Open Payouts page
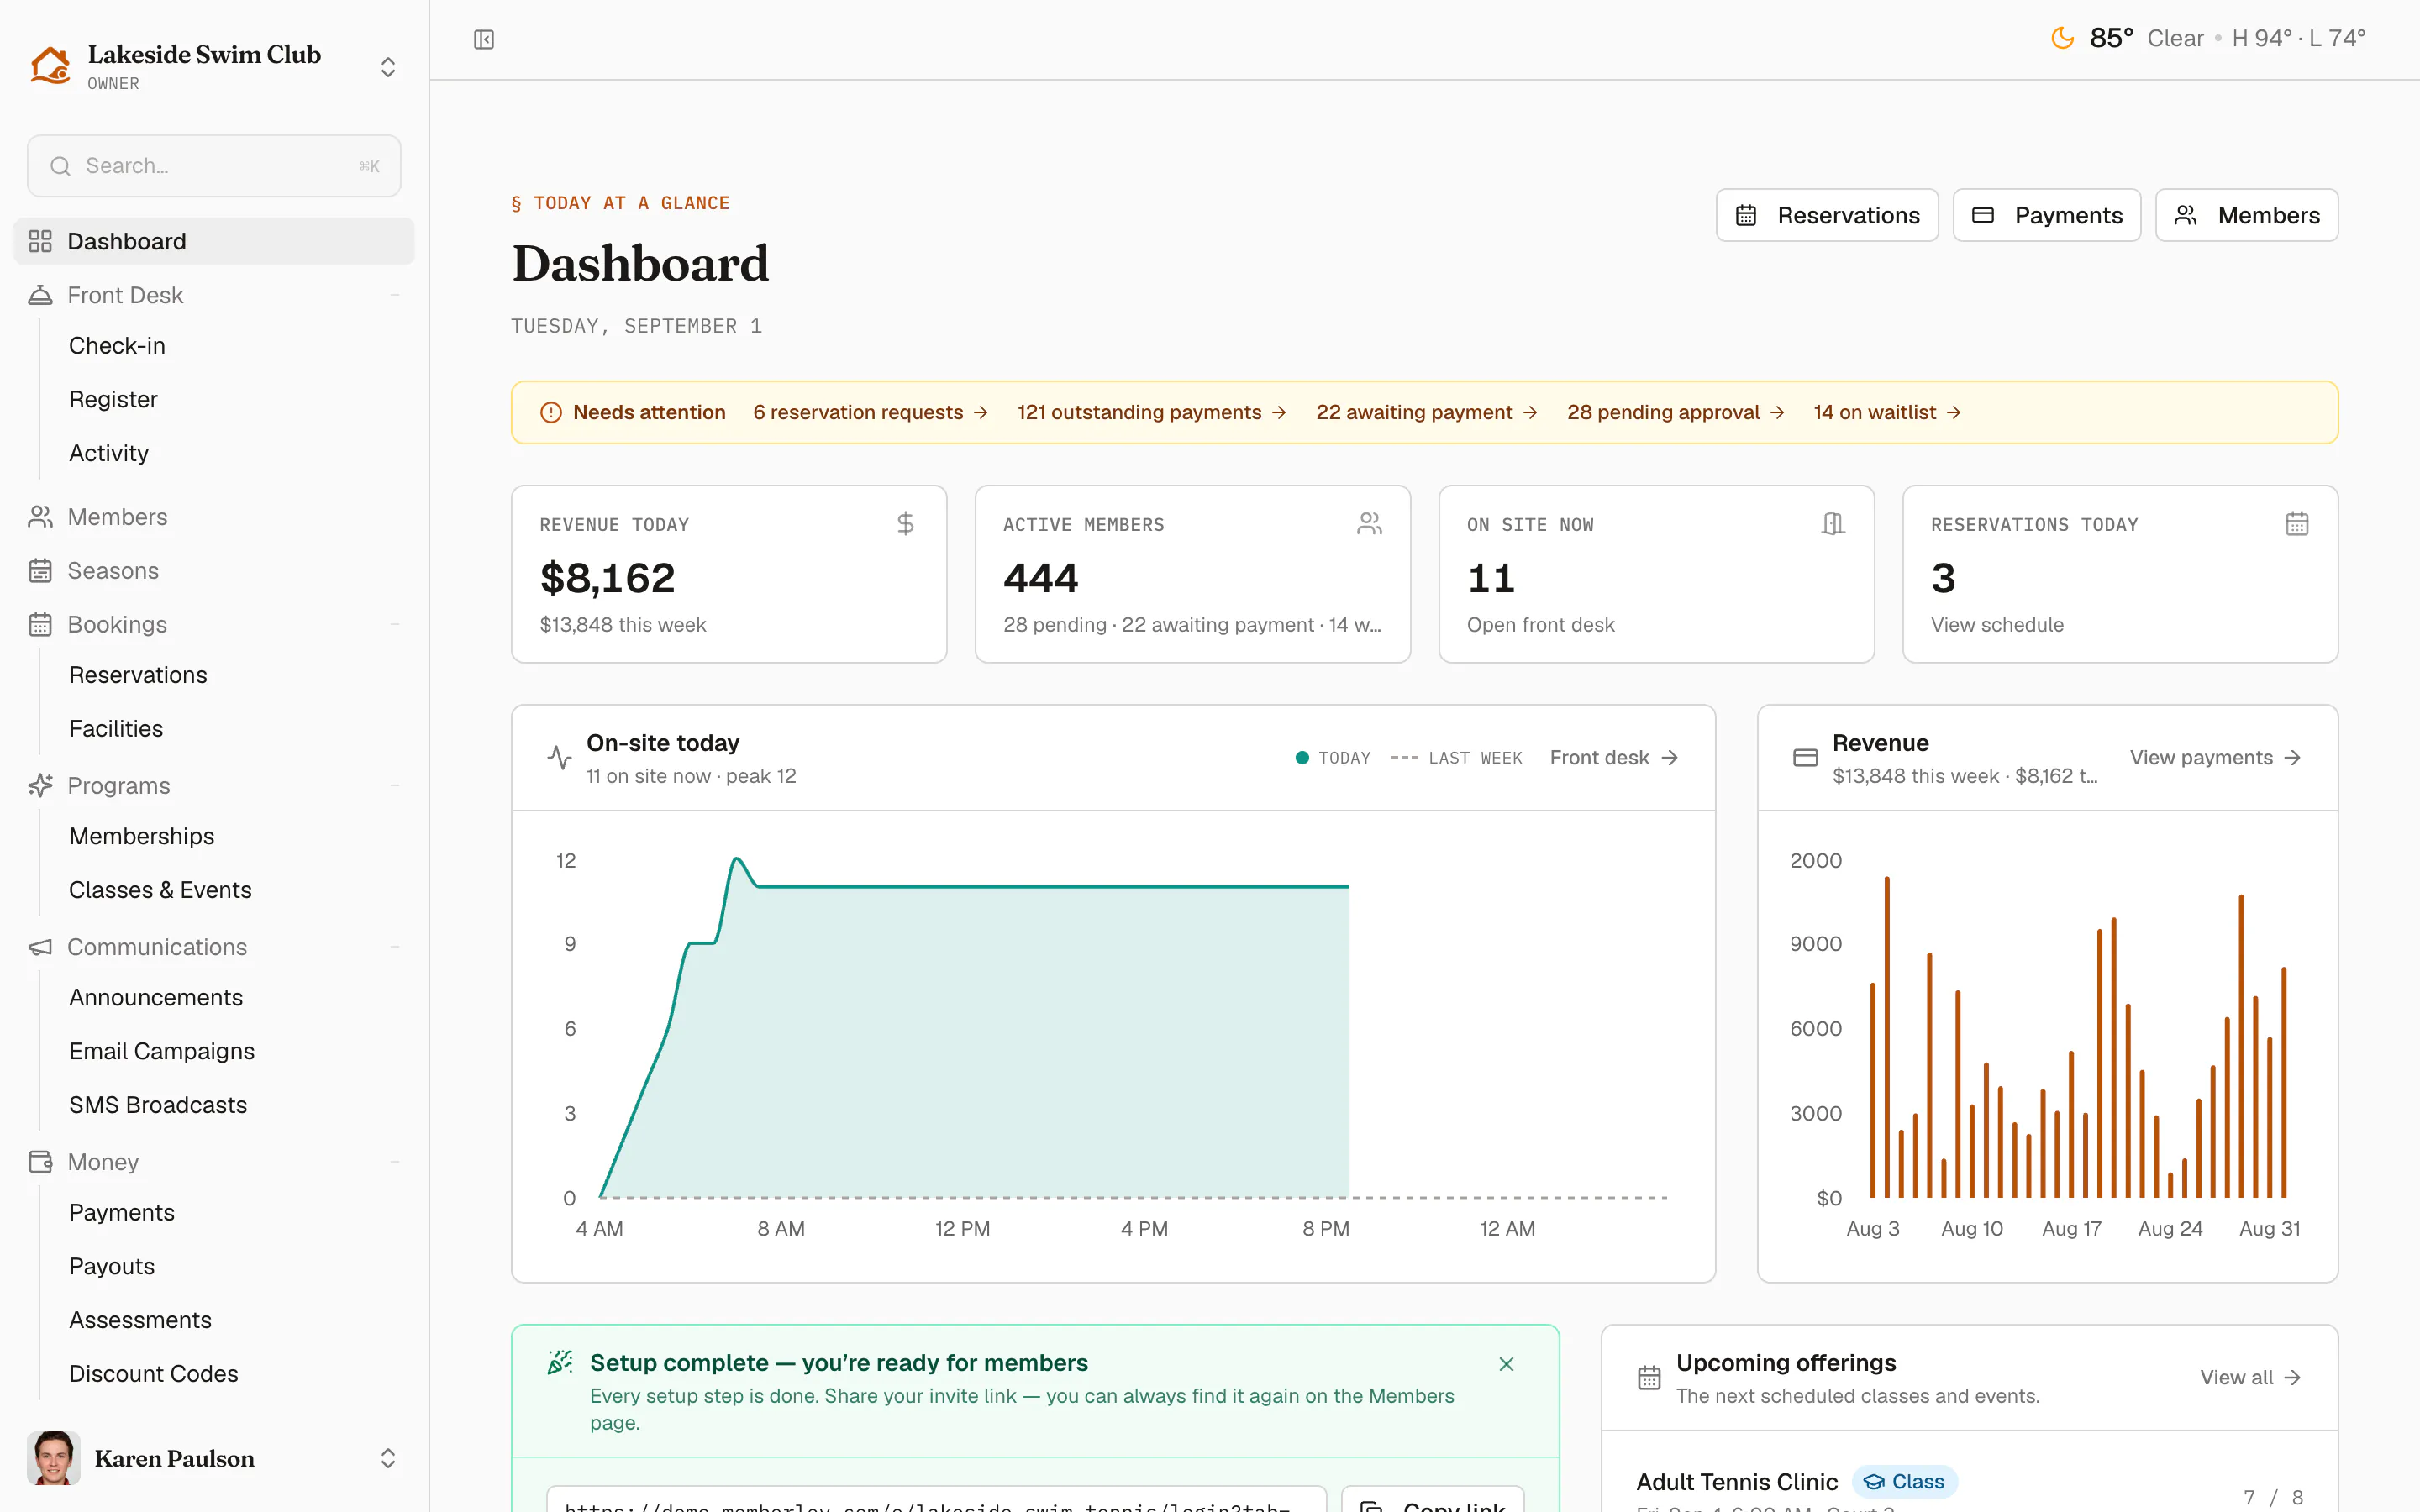Screen dimensions: 2420x1512 pyautogui.click(x=112, y=1267)
